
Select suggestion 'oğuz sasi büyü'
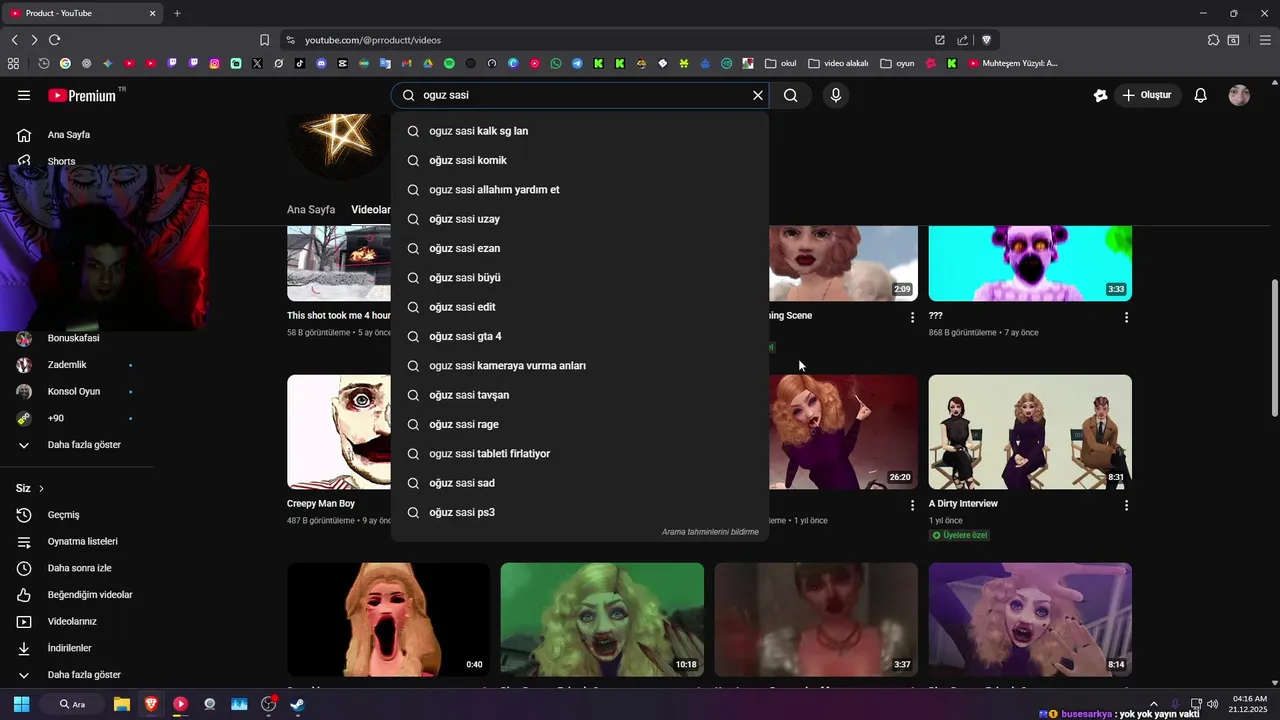point(580,278)
